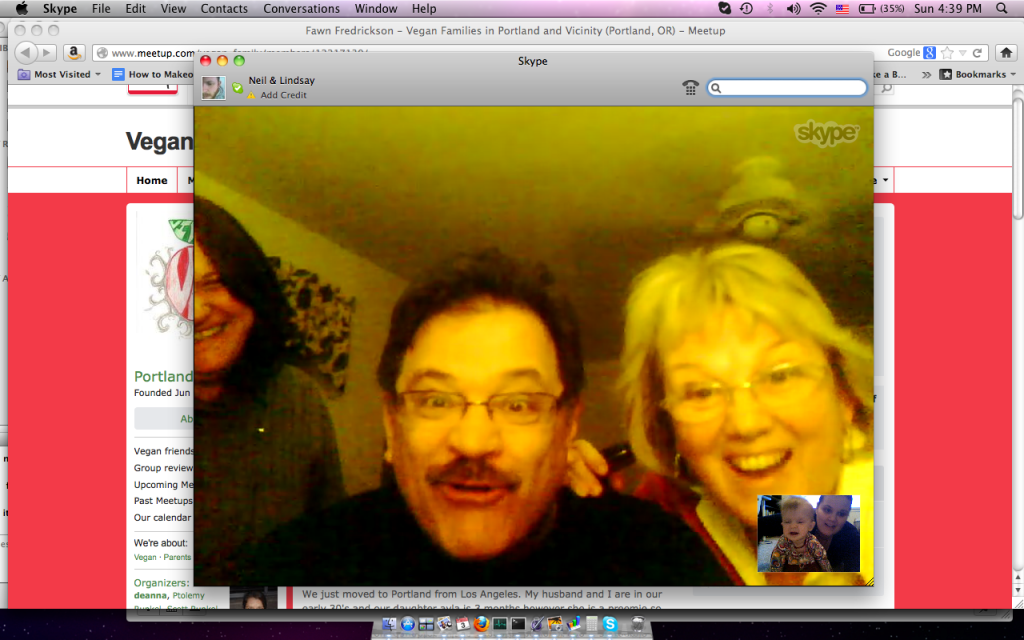The width and height of the screenshot is (1024, 640).
Task: Click the Vegan group title heading
Action: [x=159, y=141]
